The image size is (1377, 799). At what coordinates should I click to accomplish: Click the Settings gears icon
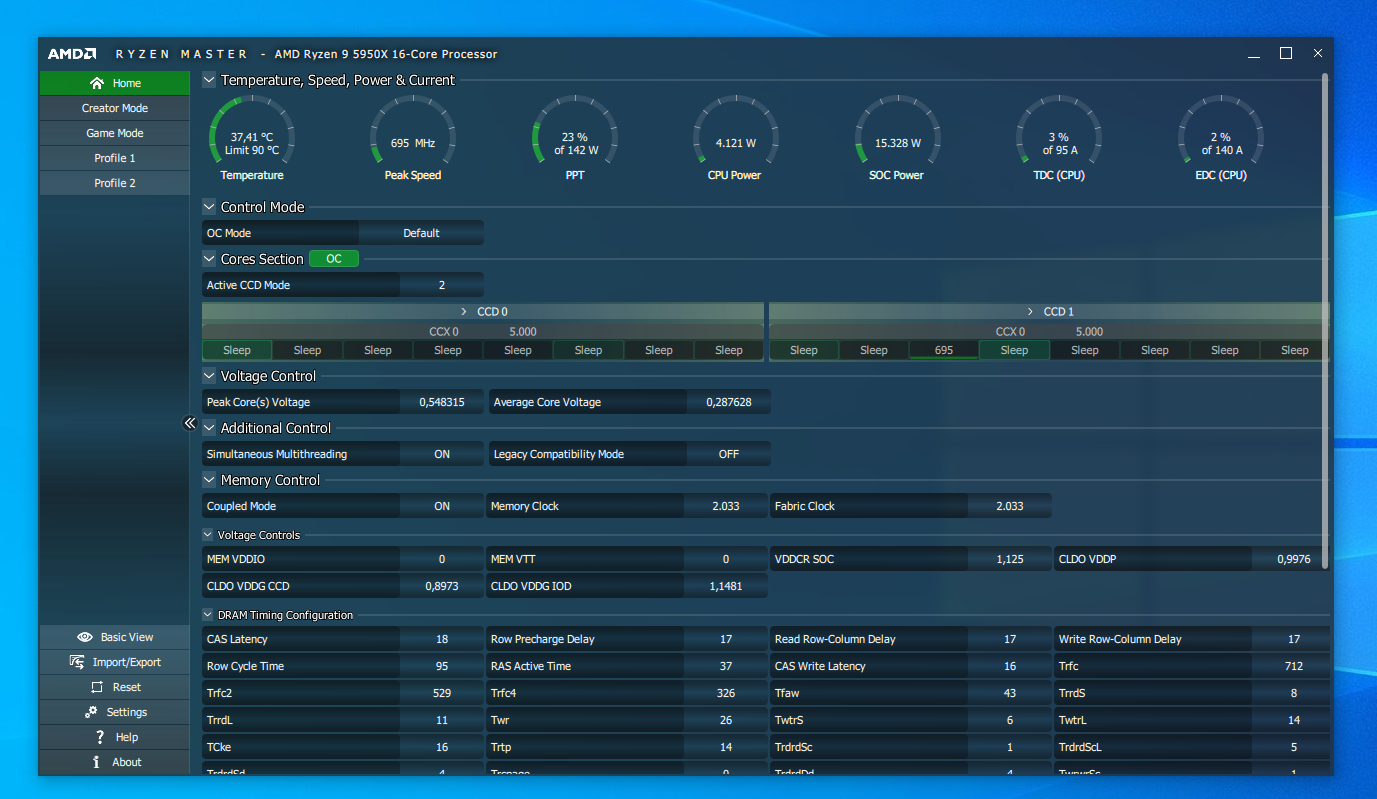click(x=91, y=712)
